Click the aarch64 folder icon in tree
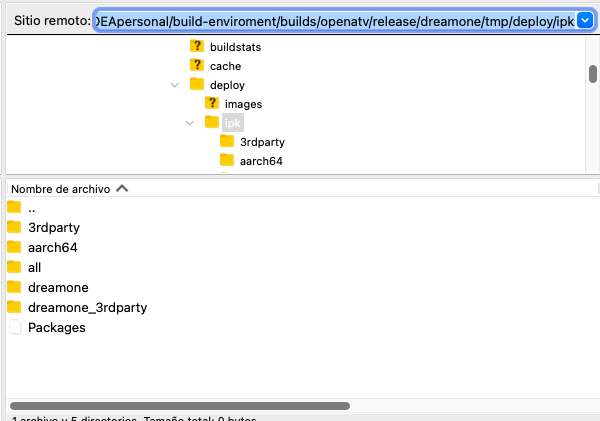 [227, 161]
